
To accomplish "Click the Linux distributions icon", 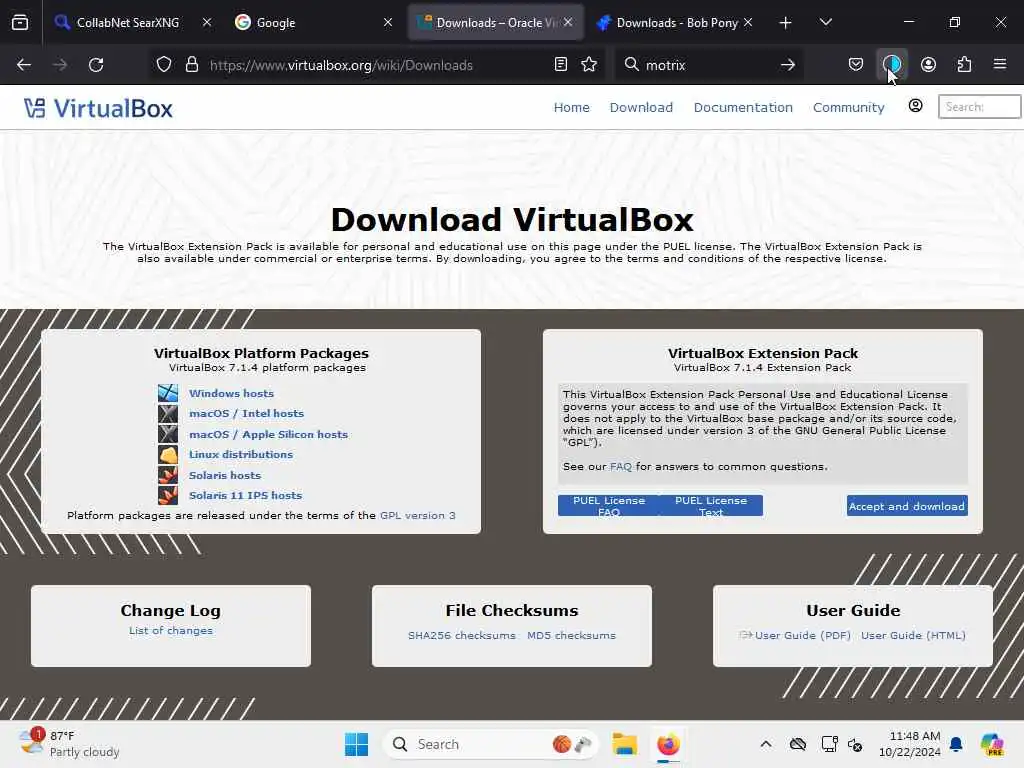I will pyautogui.click(x=168, y=455).
